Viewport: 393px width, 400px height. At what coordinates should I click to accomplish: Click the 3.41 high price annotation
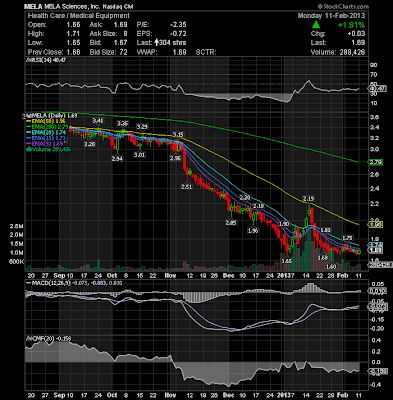coord(98,120)
